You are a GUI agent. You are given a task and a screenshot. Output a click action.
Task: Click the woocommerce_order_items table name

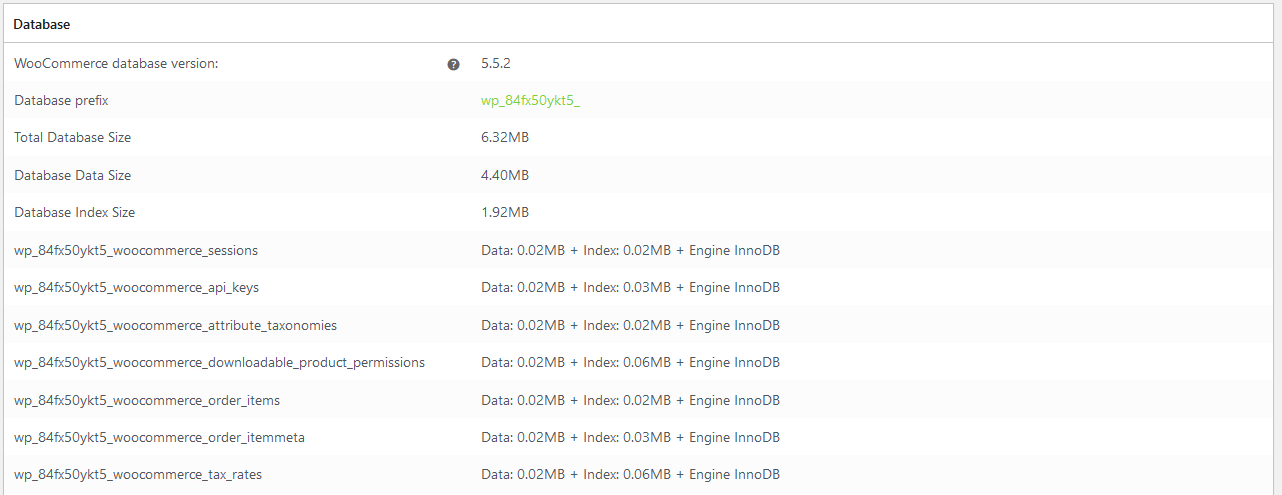(147, 400)
